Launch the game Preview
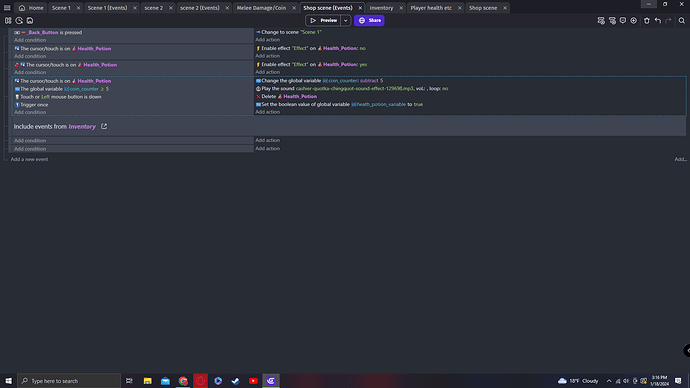 click(323, 20)
